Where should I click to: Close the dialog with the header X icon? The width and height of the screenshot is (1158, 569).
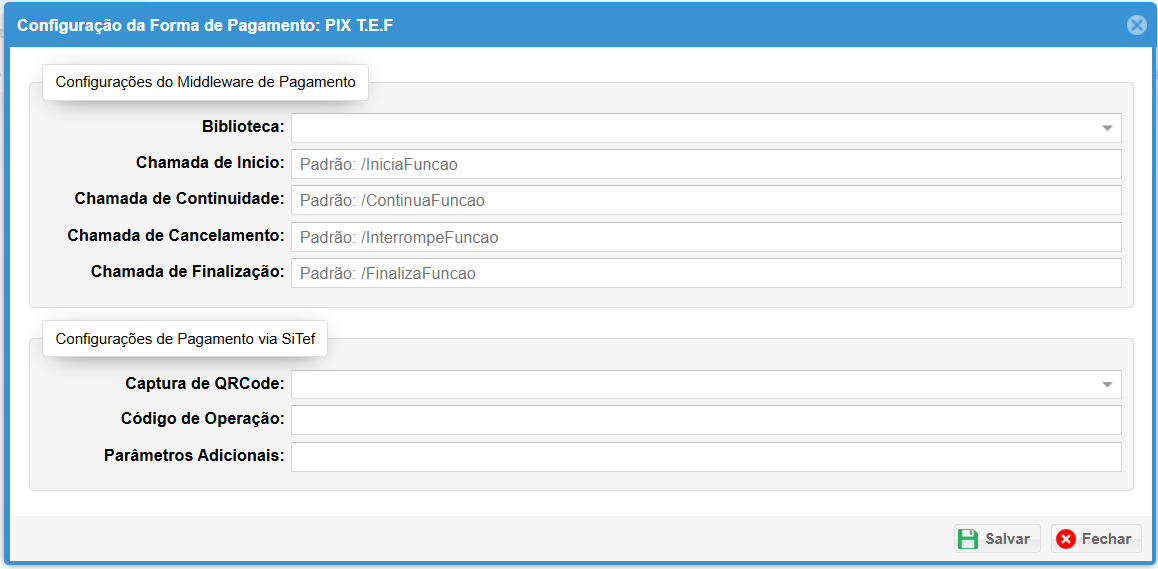(x=1137, y=25)
